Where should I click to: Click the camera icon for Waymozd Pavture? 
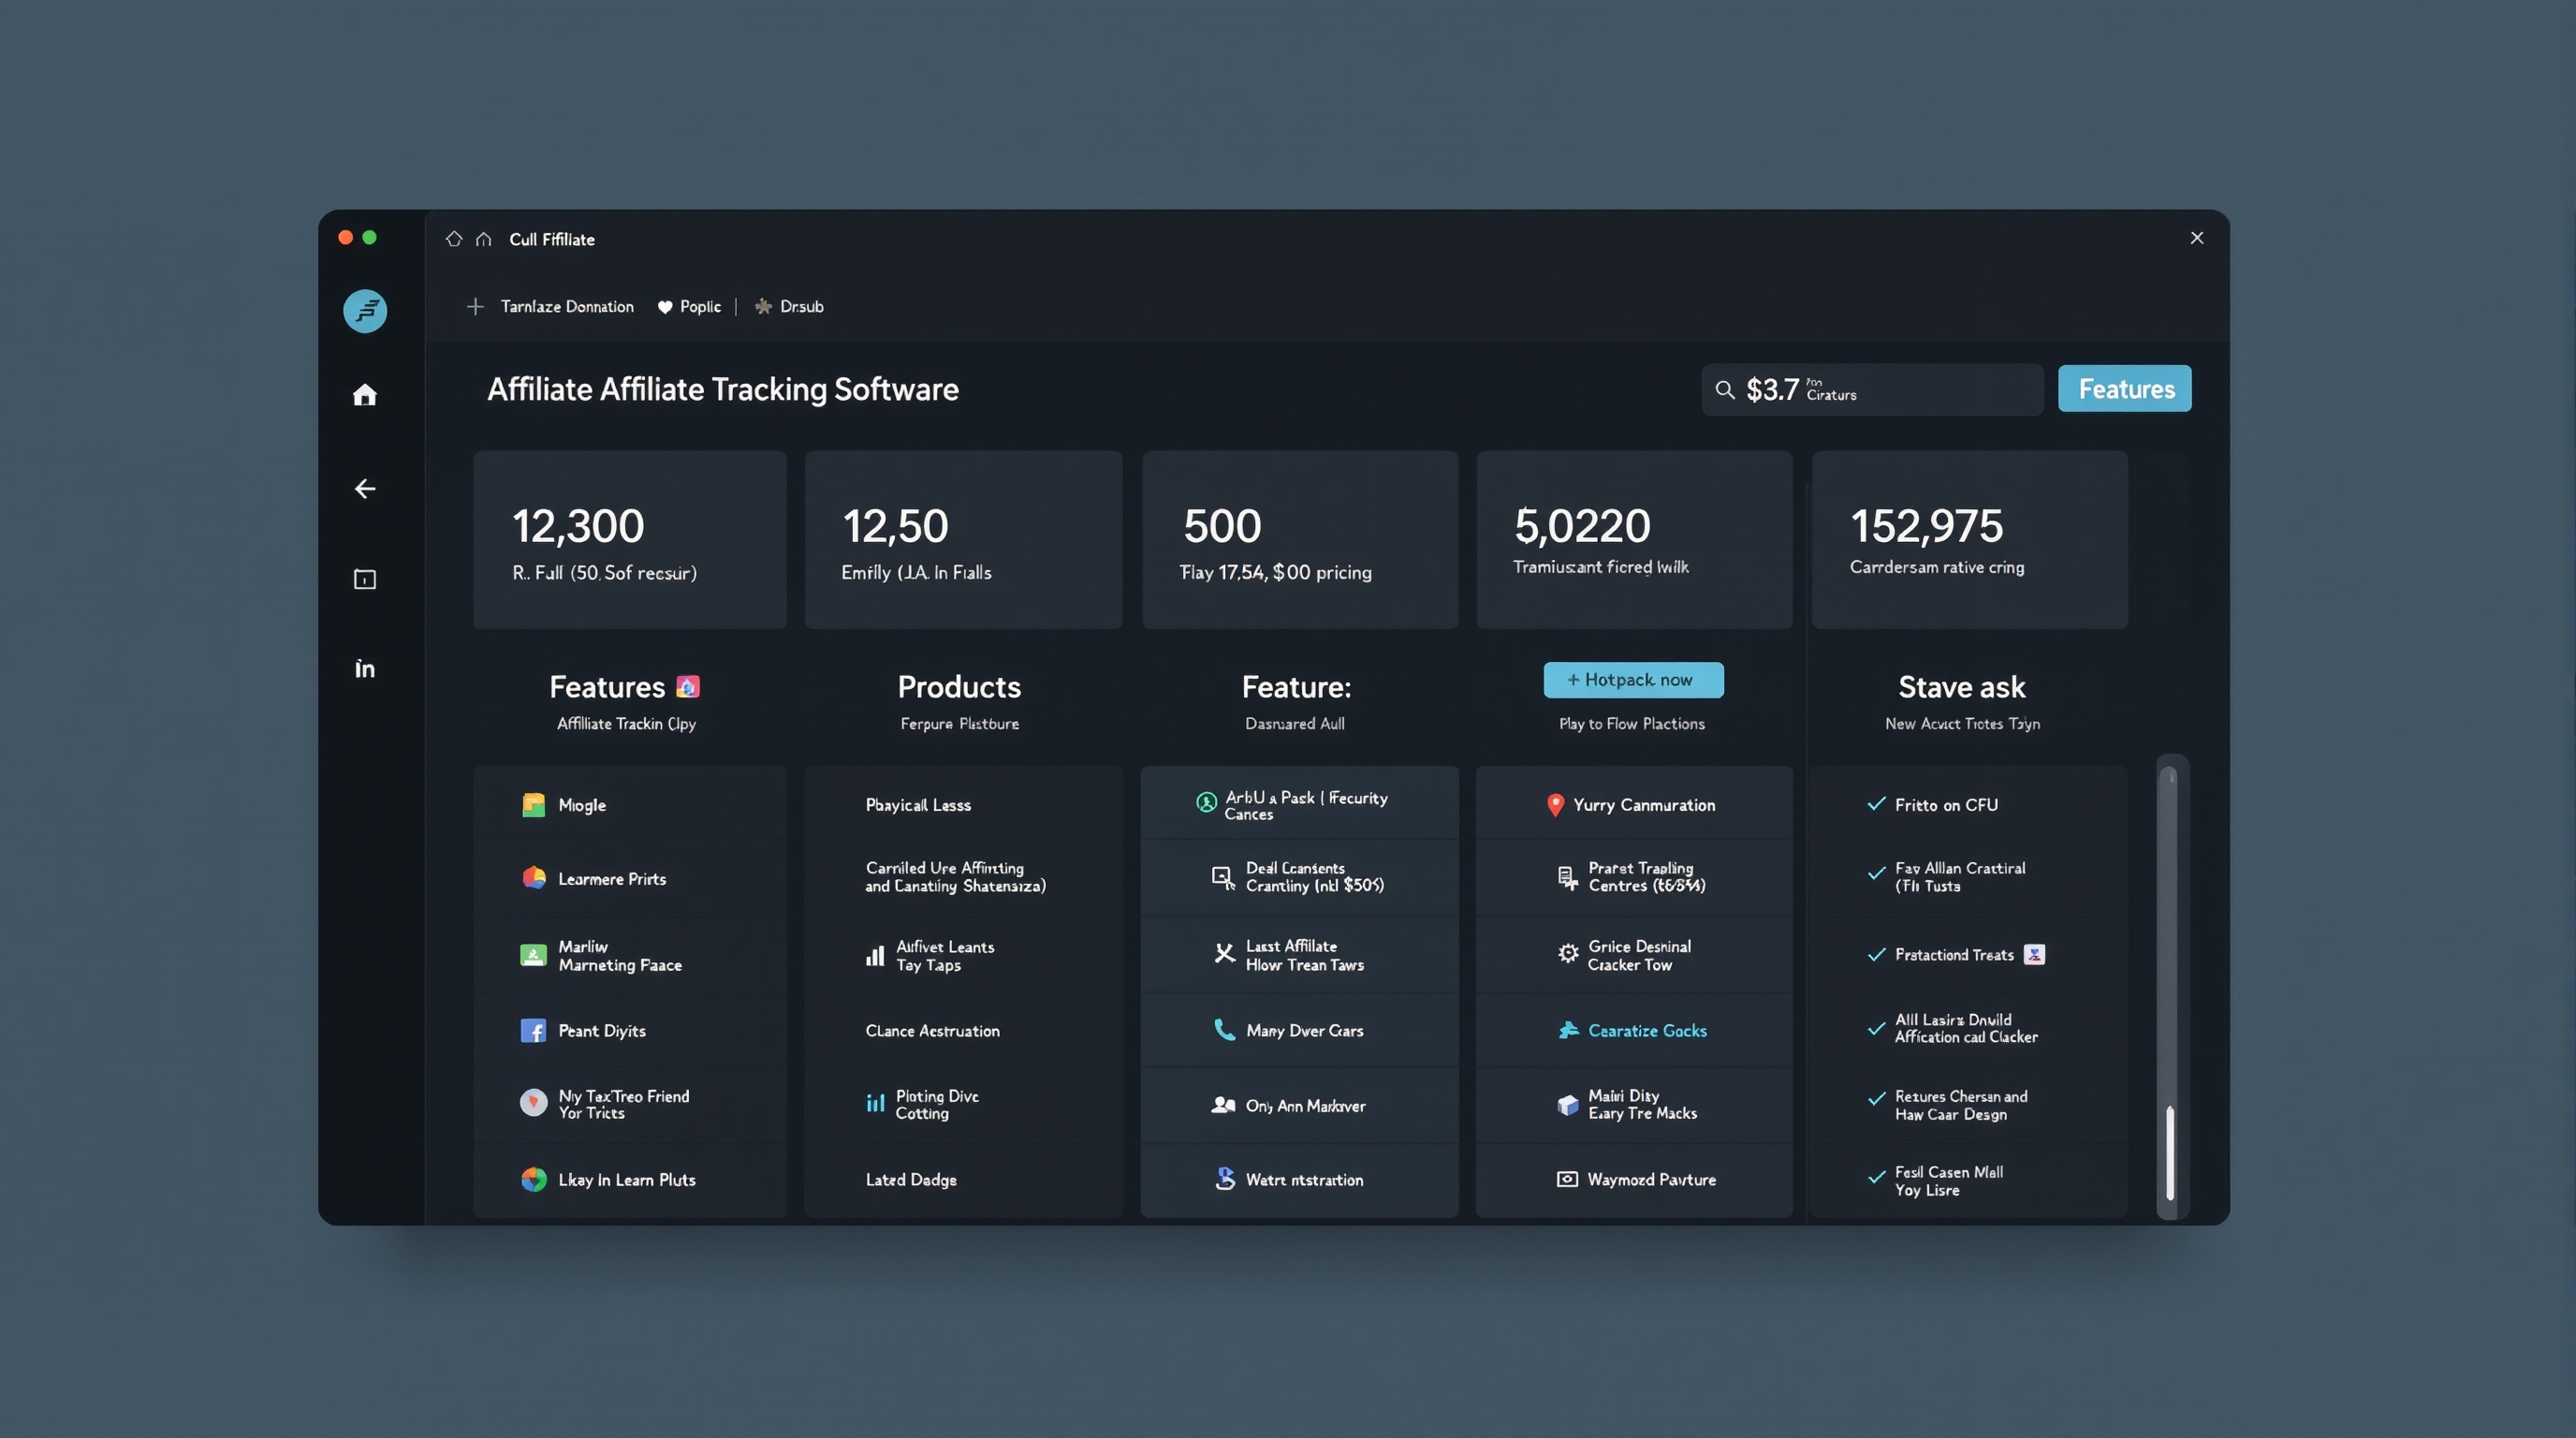coord(1568,1179)
